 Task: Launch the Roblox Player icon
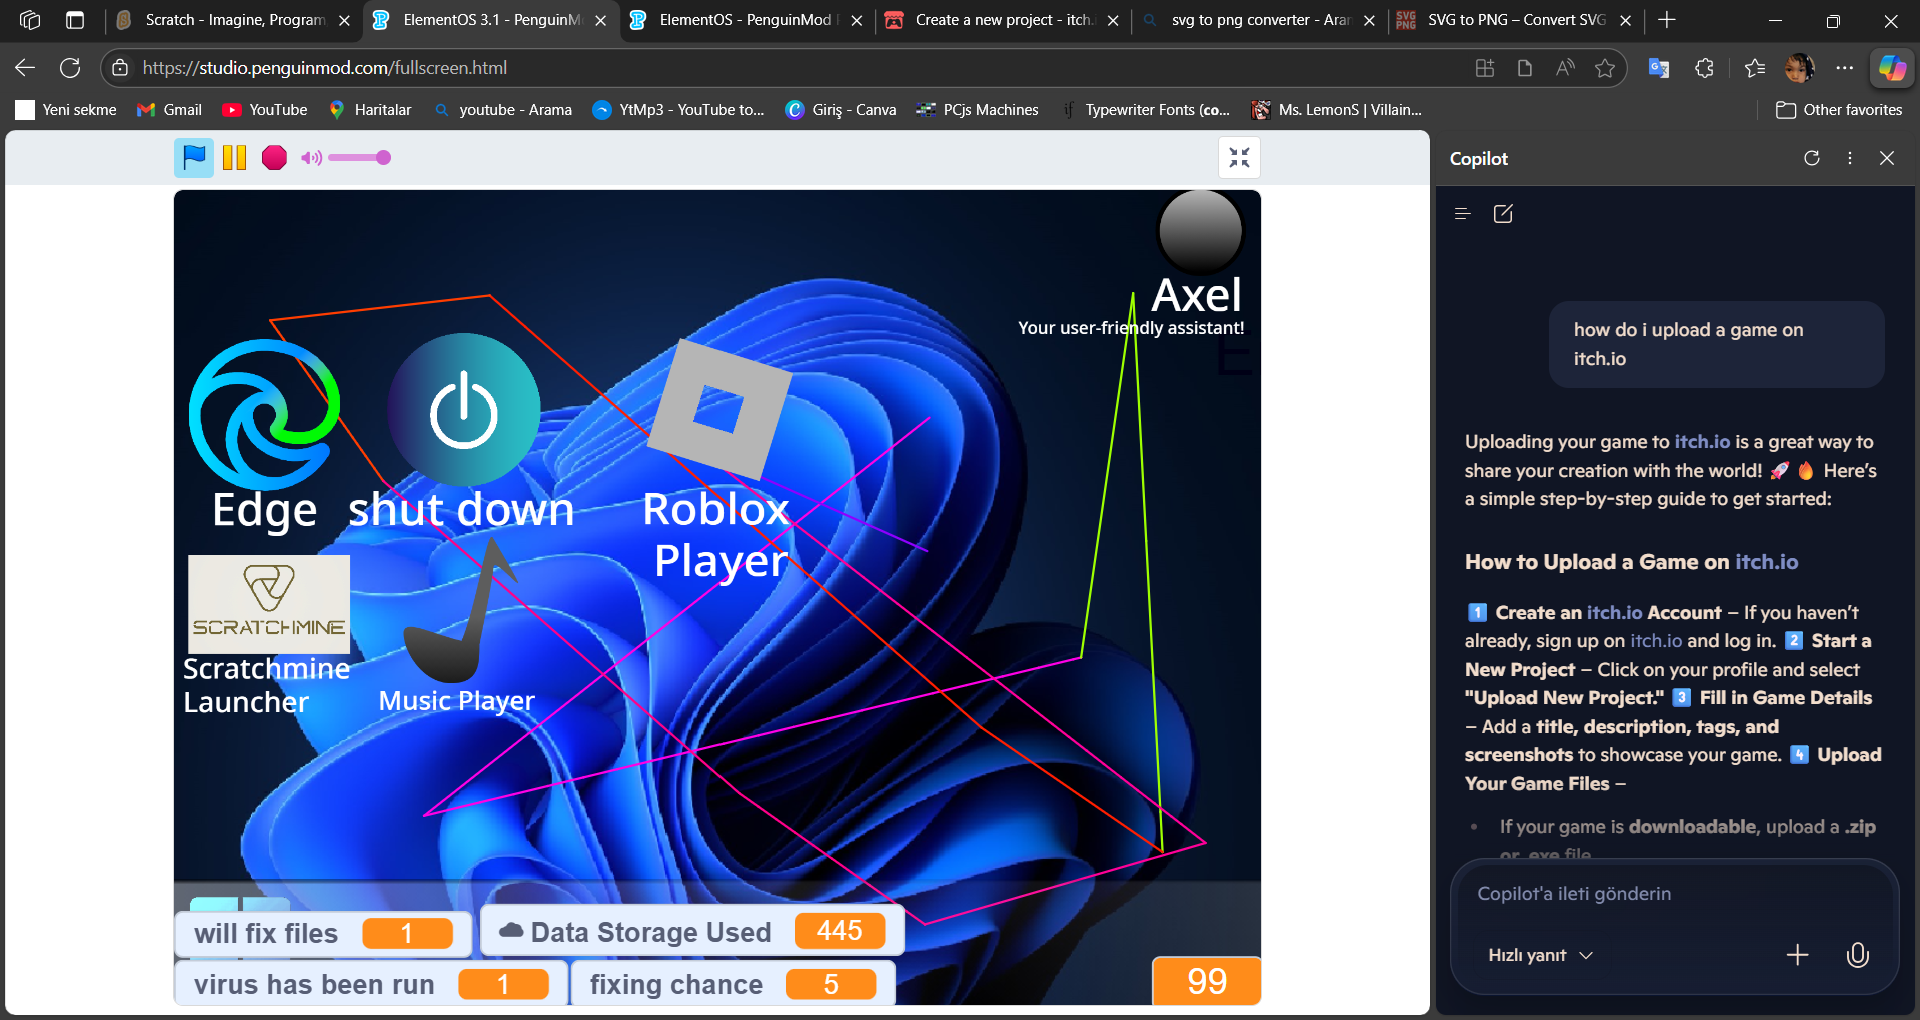point(720,408)
